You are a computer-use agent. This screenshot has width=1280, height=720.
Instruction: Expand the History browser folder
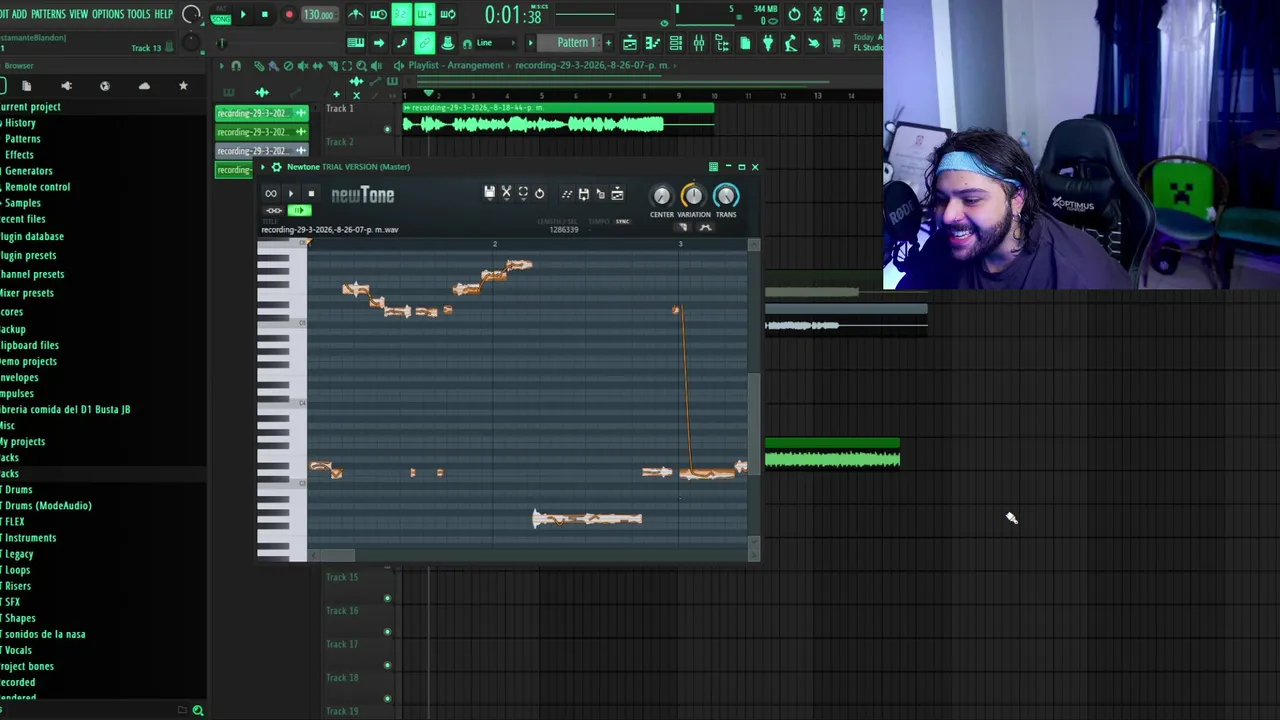(20, 123)
